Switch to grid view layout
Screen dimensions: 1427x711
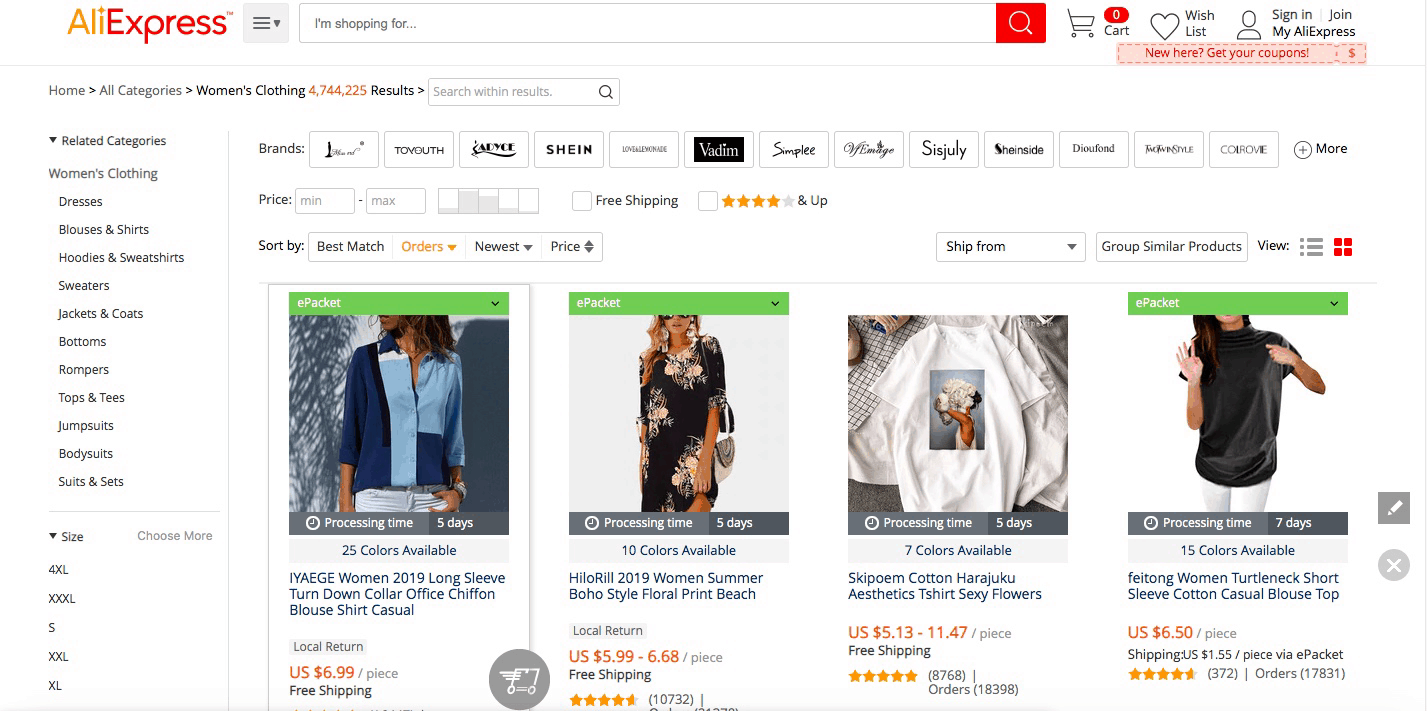(x=1342, y=246)
